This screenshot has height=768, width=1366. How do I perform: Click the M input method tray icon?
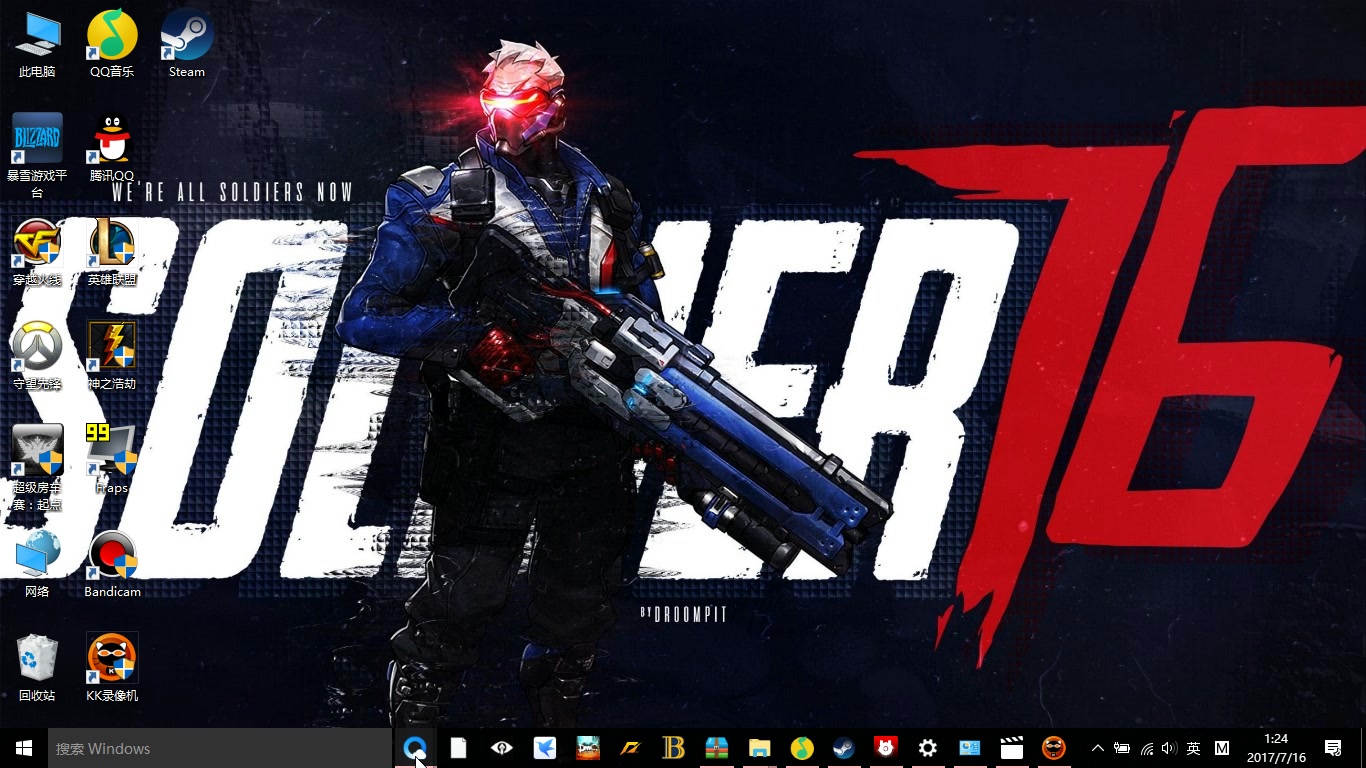coord(1221,748)
